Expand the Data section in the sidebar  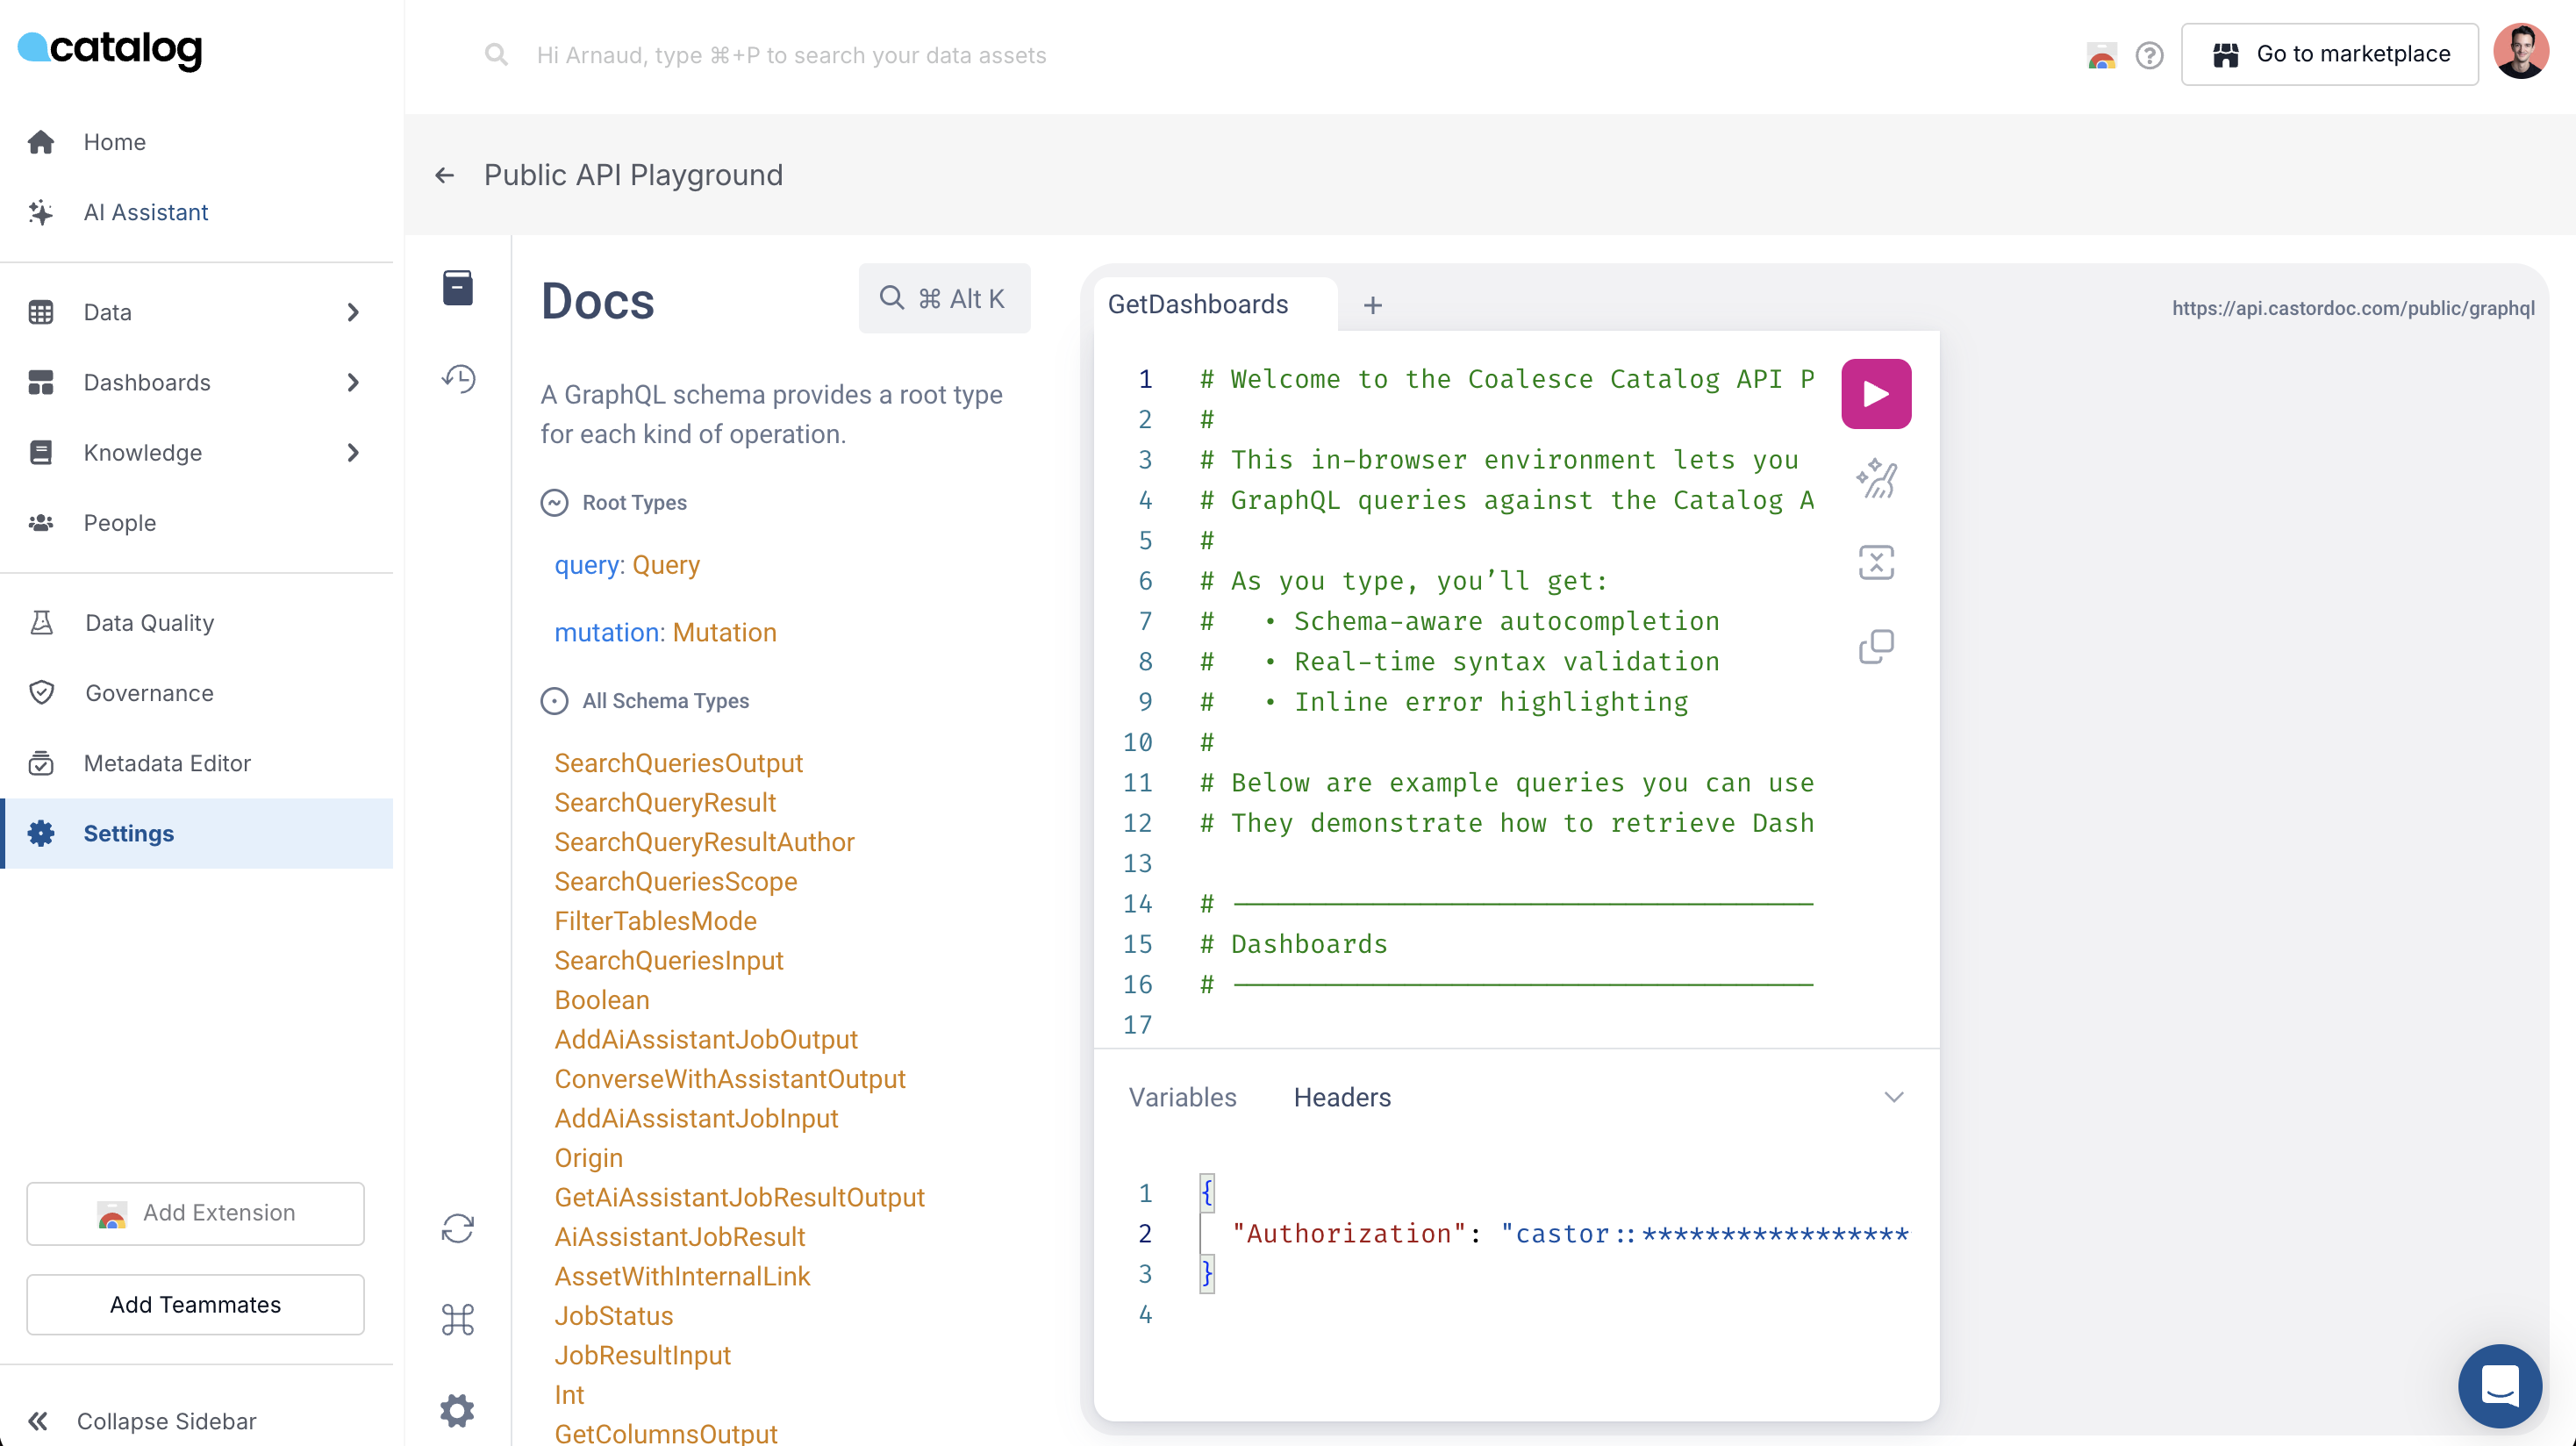click(353, 312)
